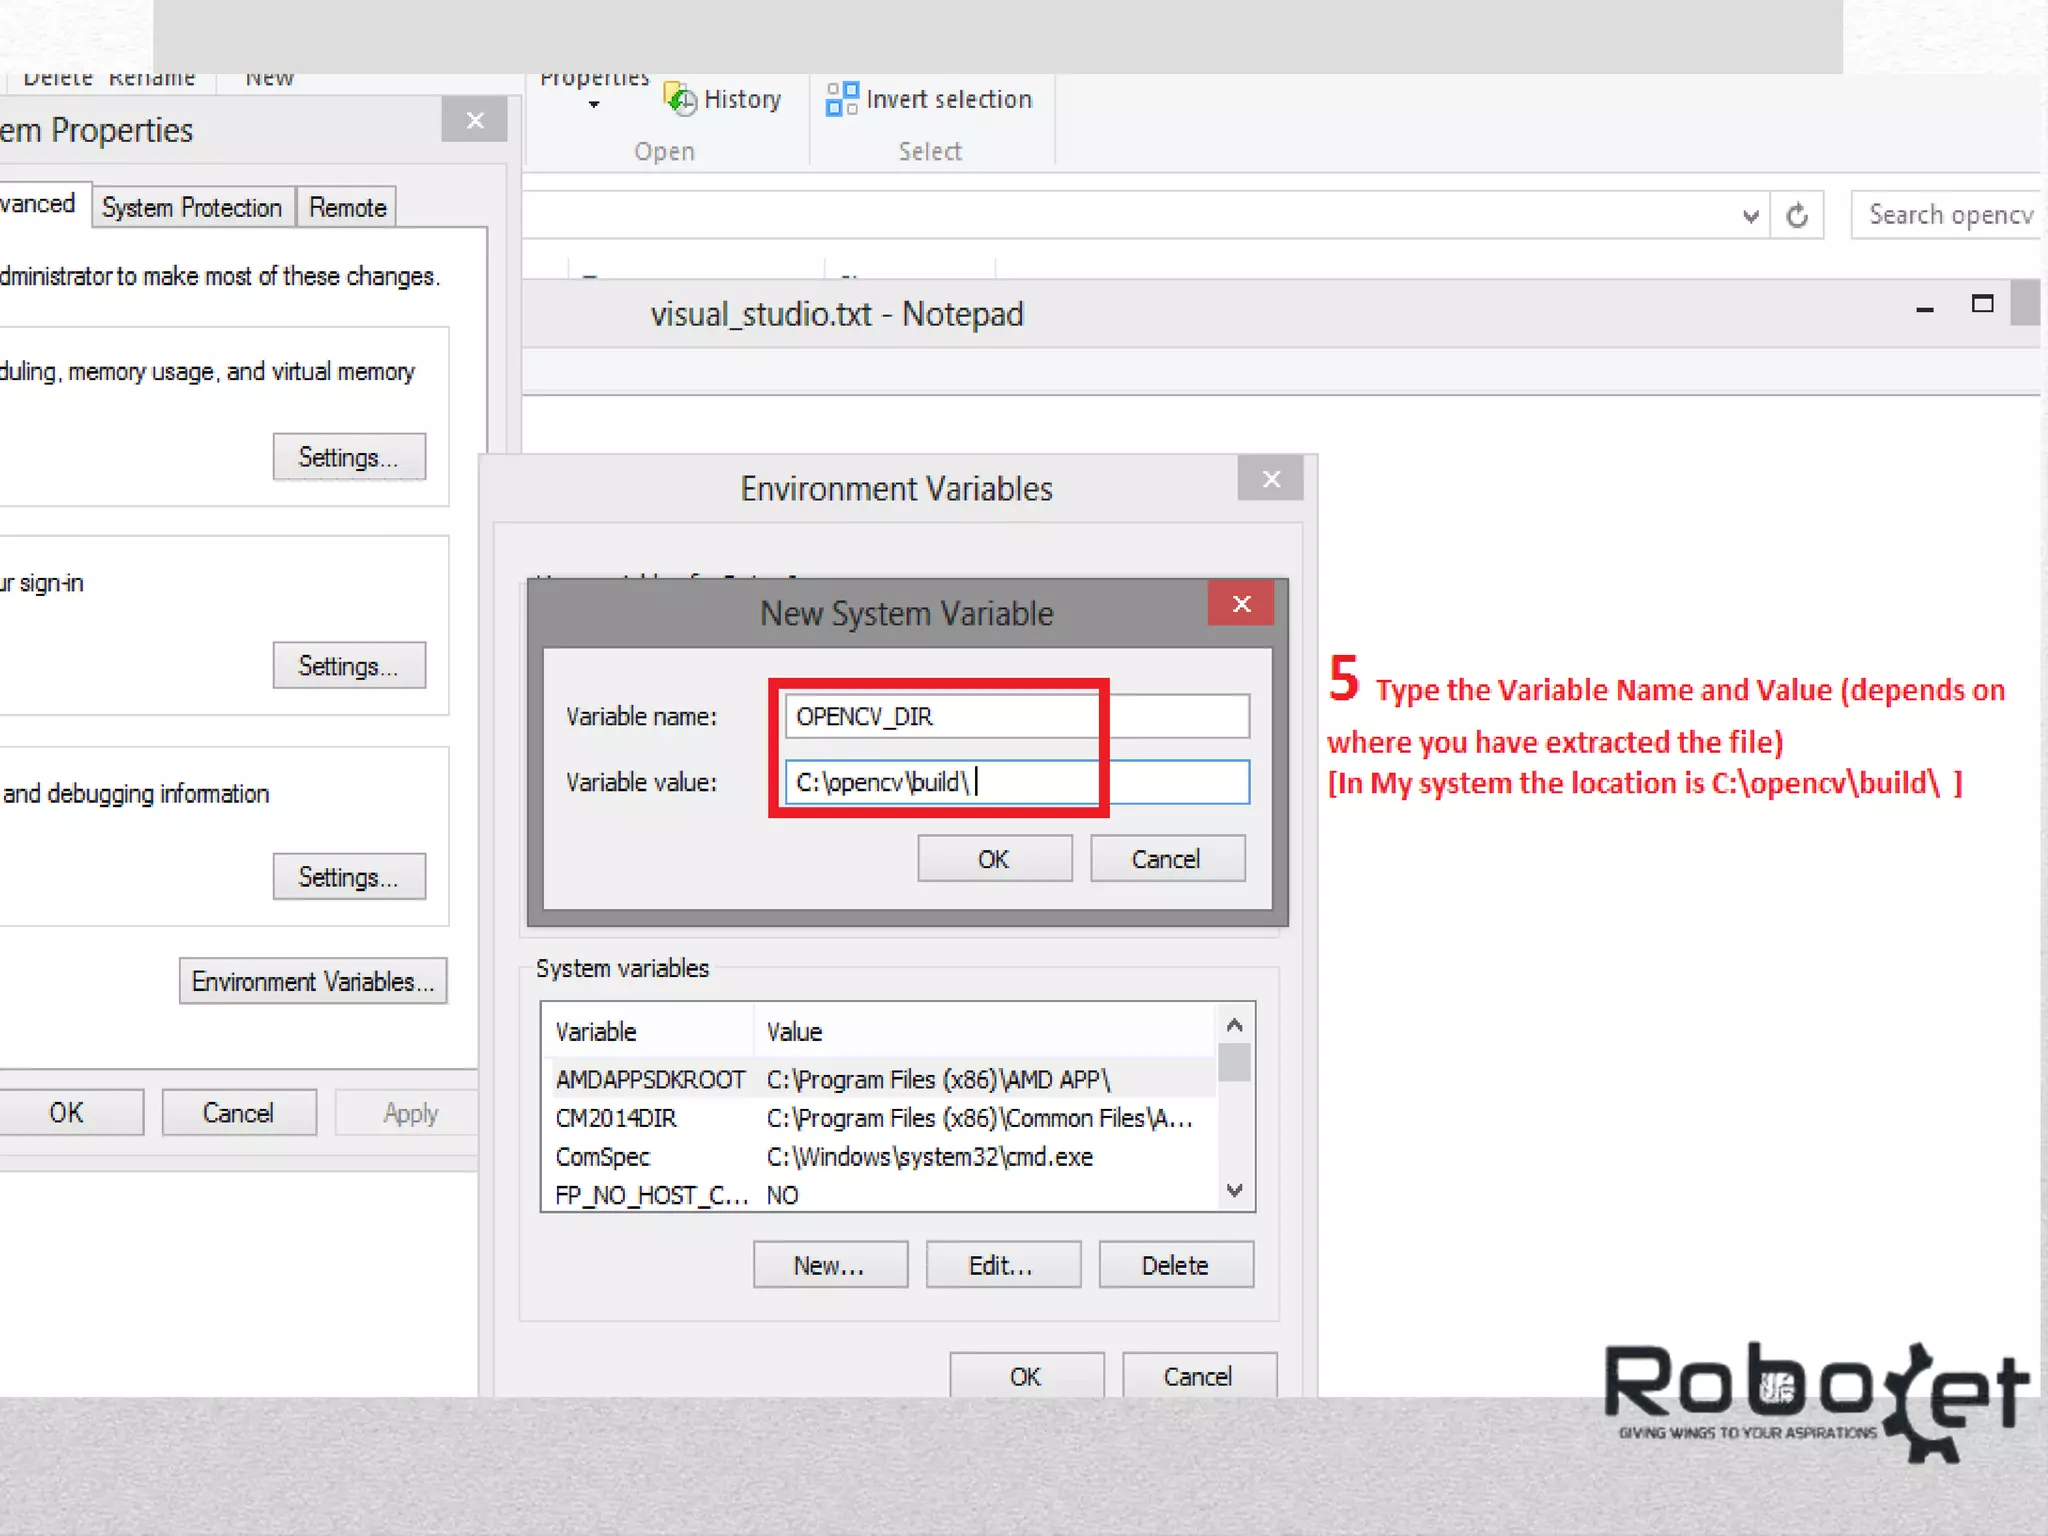2048x1536 pixels.
Task: Switch to System Protection tab
Action: pos(192,208)
